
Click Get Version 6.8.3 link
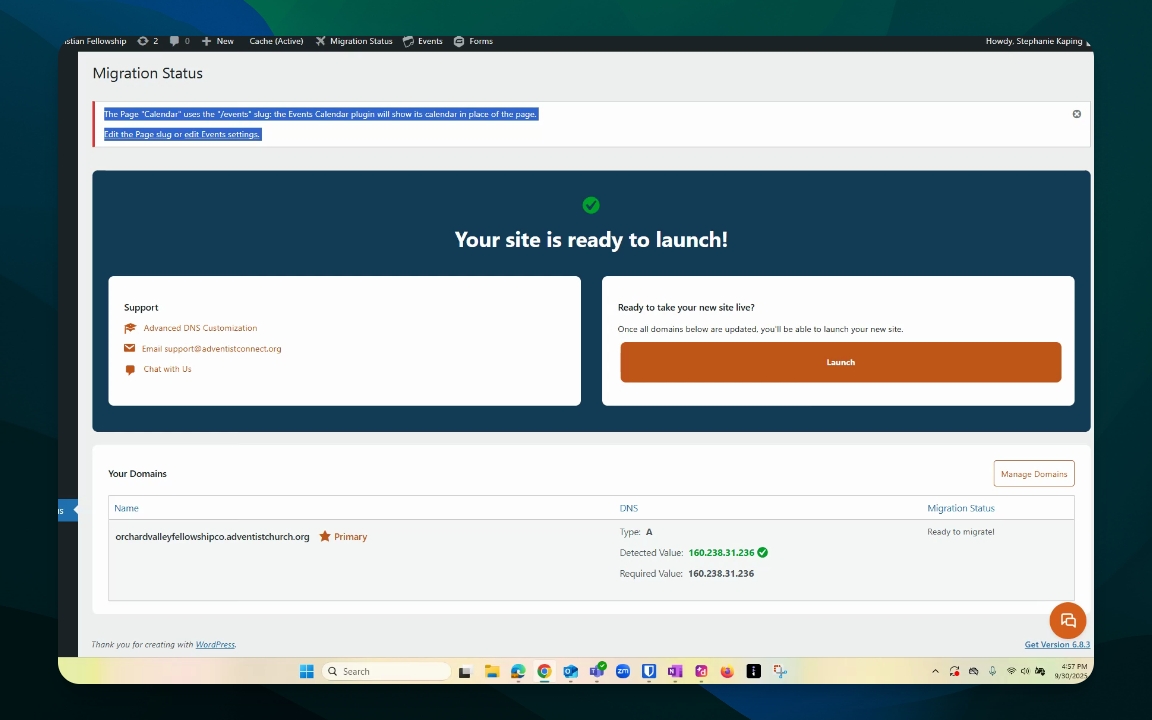point(1057,645)
